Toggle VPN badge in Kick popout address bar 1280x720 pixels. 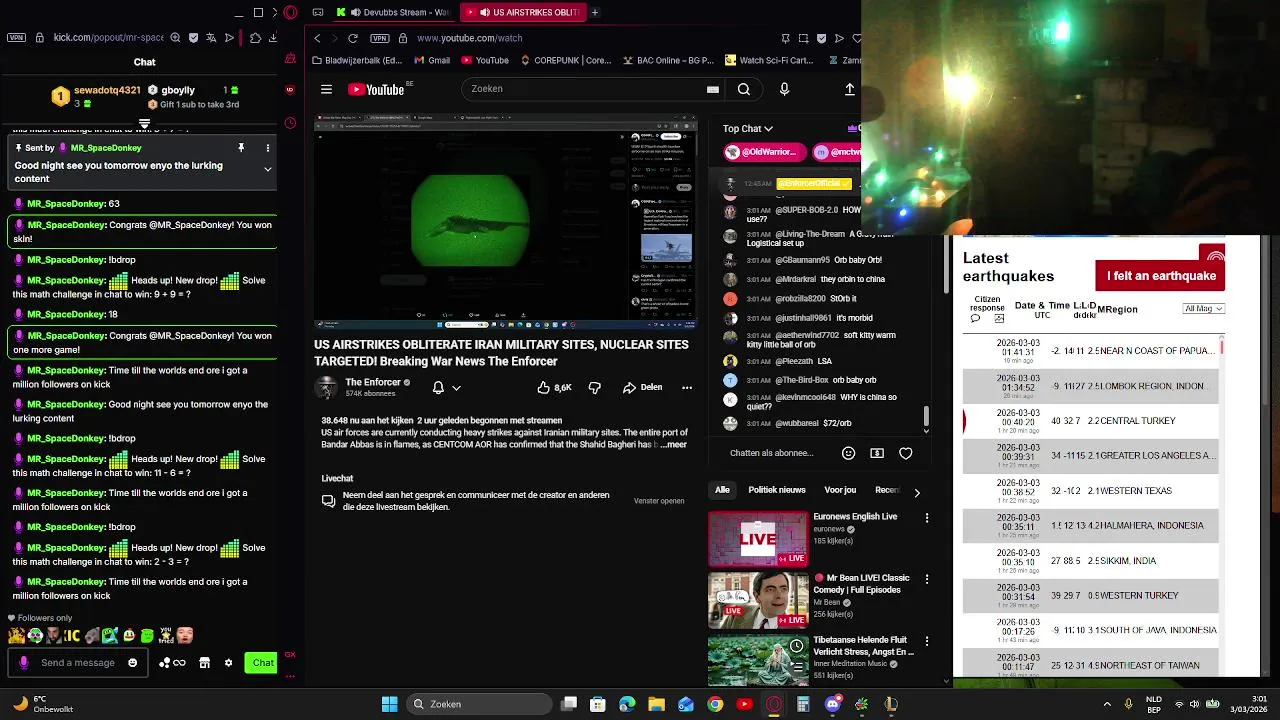coord(16,38)
